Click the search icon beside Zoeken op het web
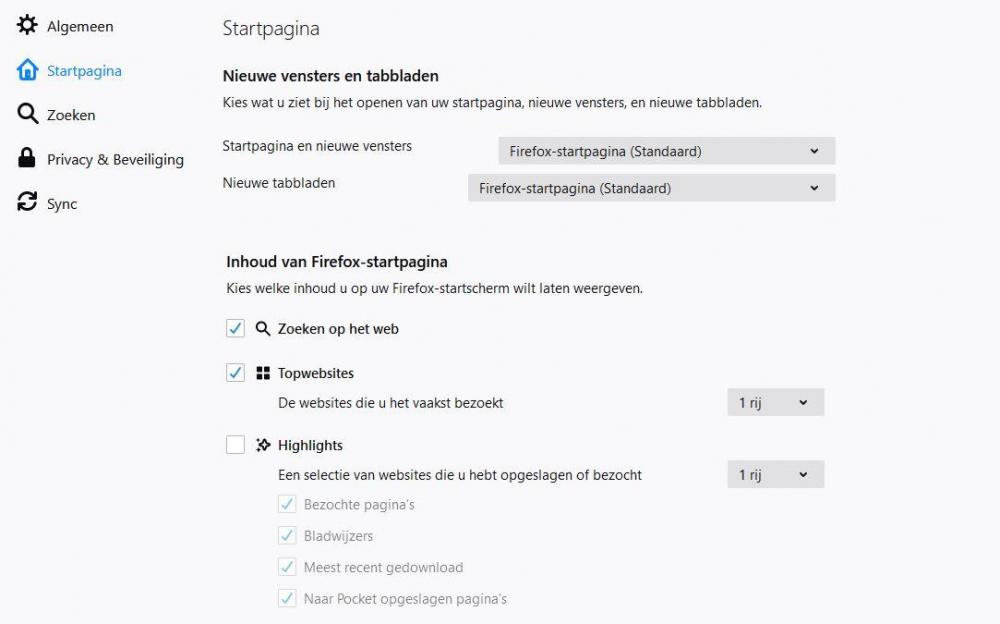The image size is (1000, 624). [x=263, y=328]
